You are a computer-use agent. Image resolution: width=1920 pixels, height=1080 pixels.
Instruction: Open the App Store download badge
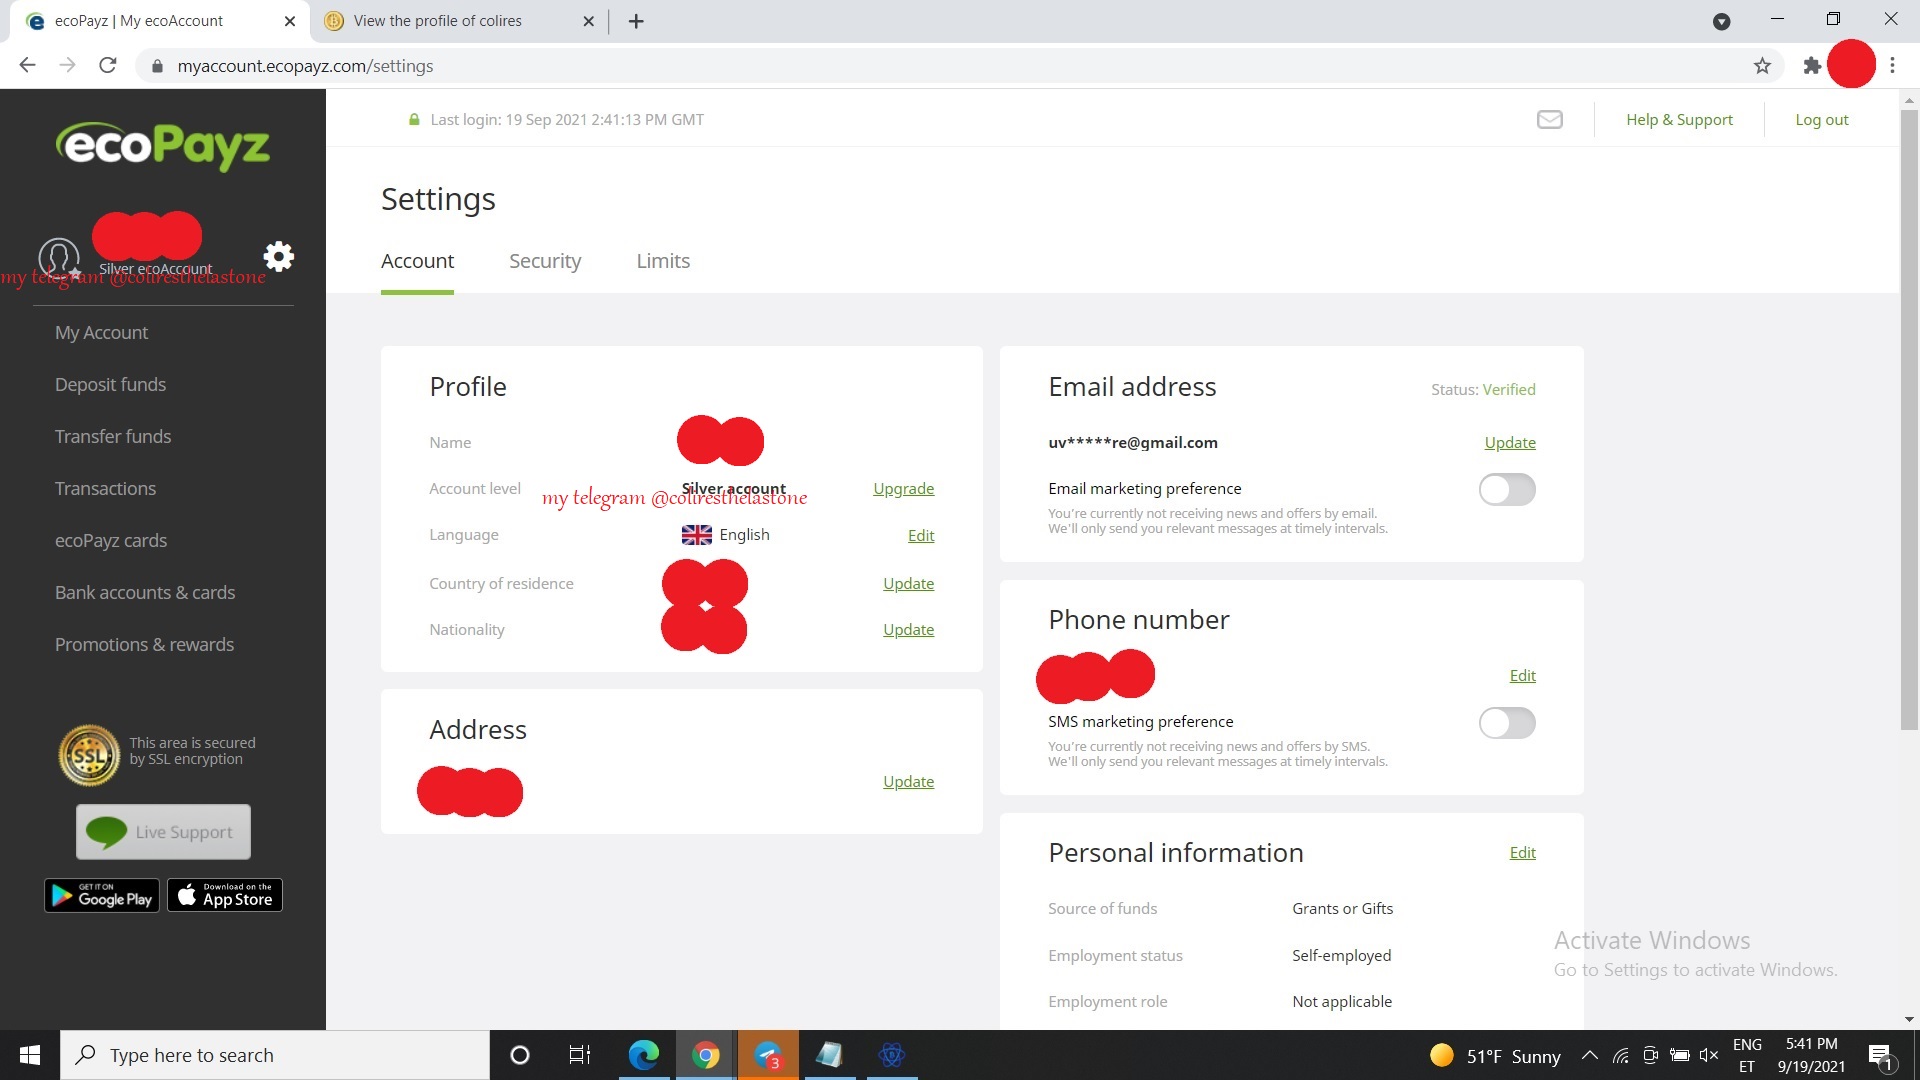coord(225,895)
